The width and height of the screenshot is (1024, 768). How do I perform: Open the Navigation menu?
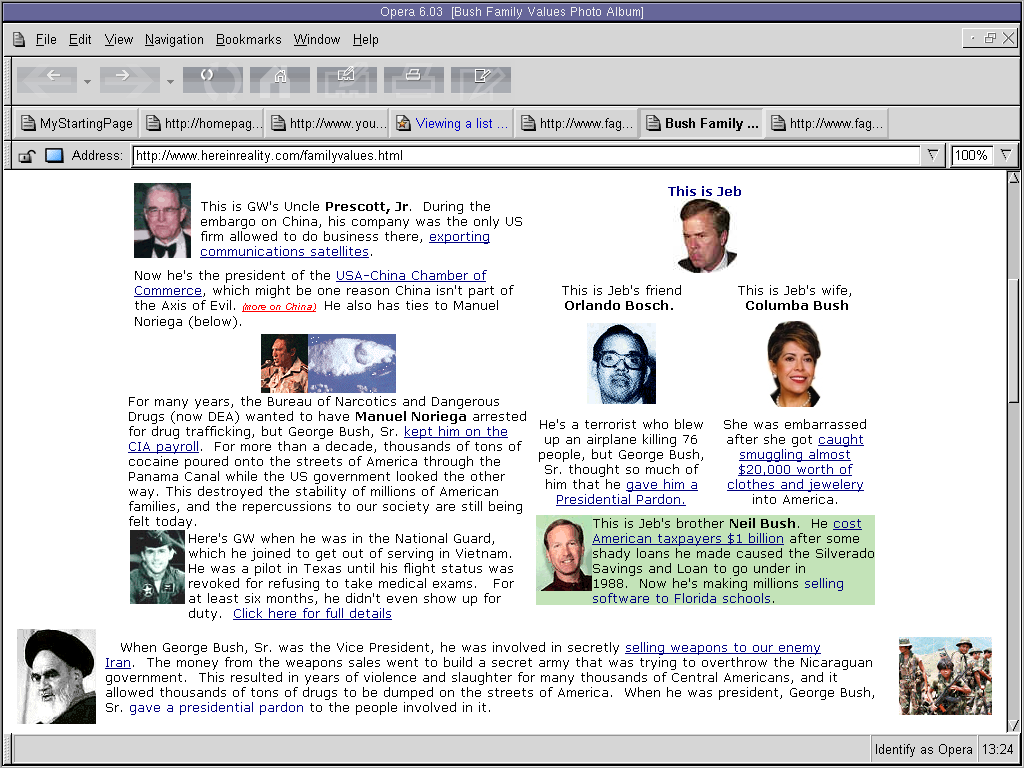(x=174, y=40)
